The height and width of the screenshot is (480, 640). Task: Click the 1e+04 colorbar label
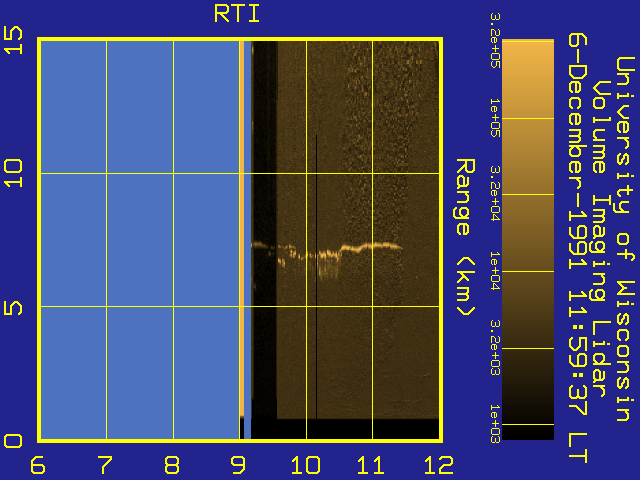tap(495, 271)
